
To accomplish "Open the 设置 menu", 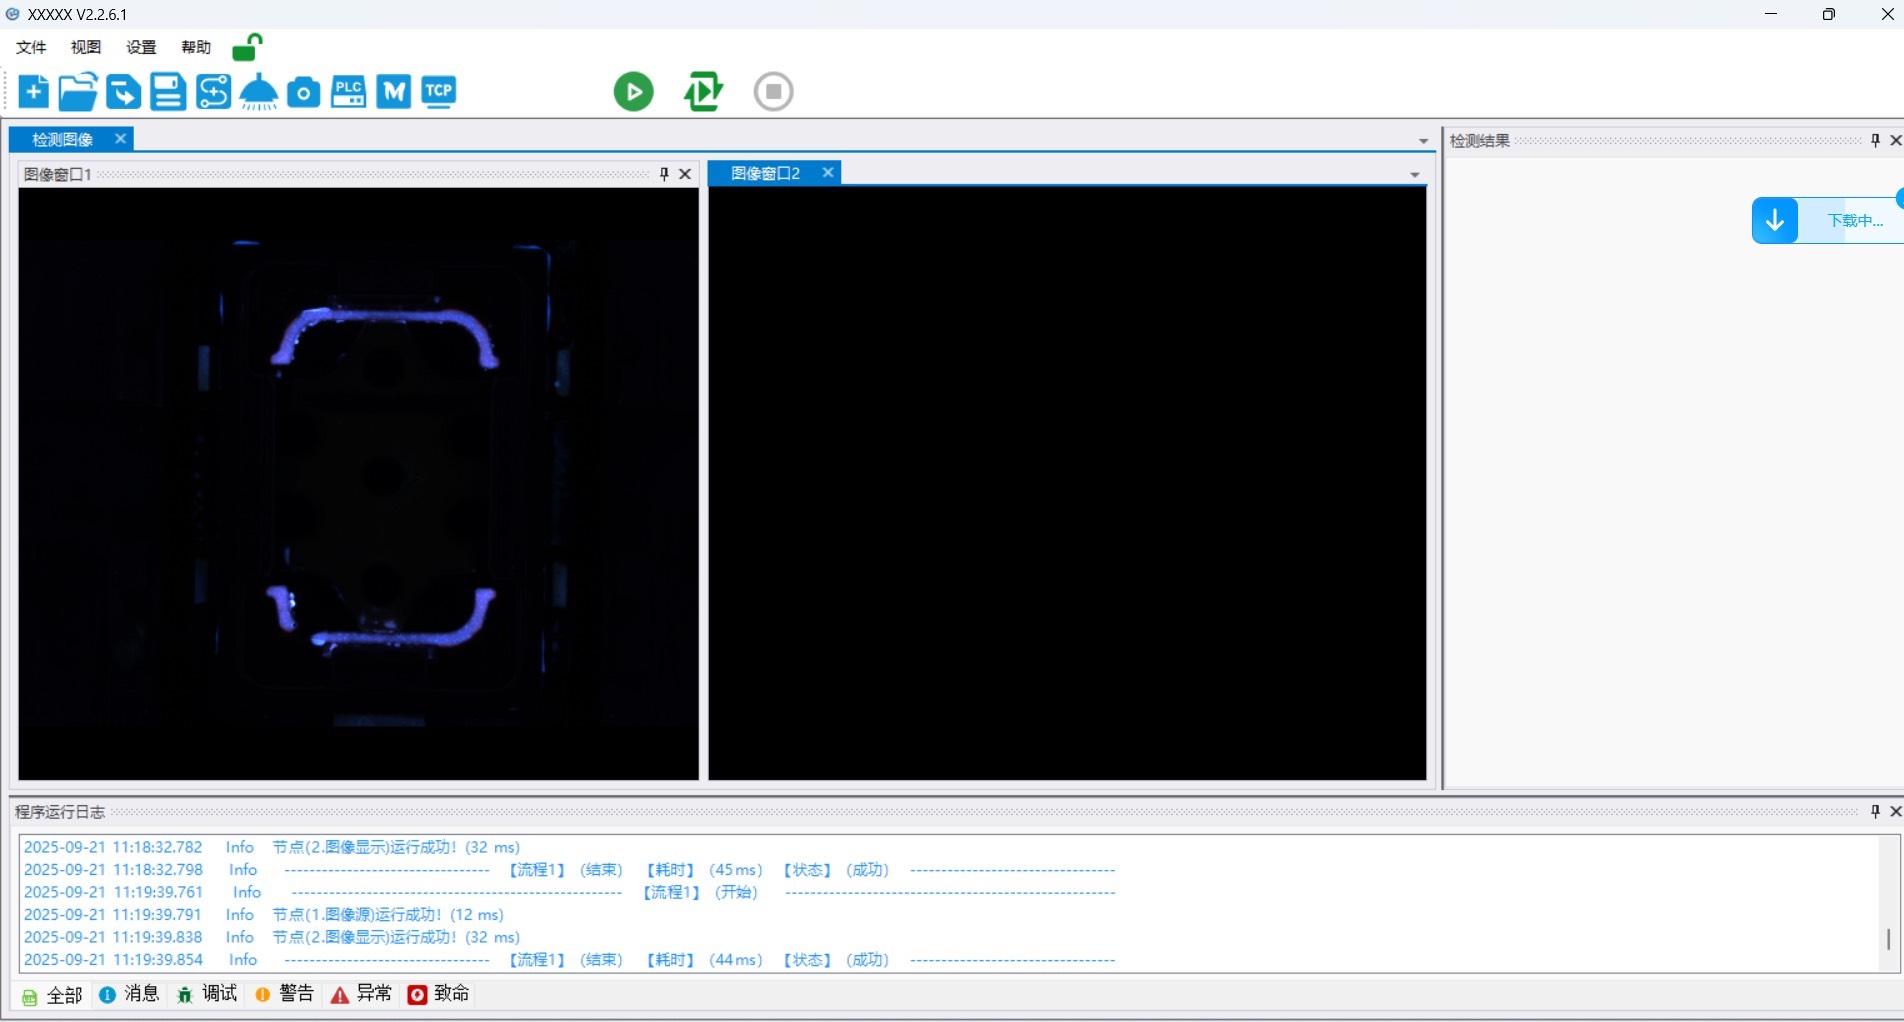I will pos(141,47).
